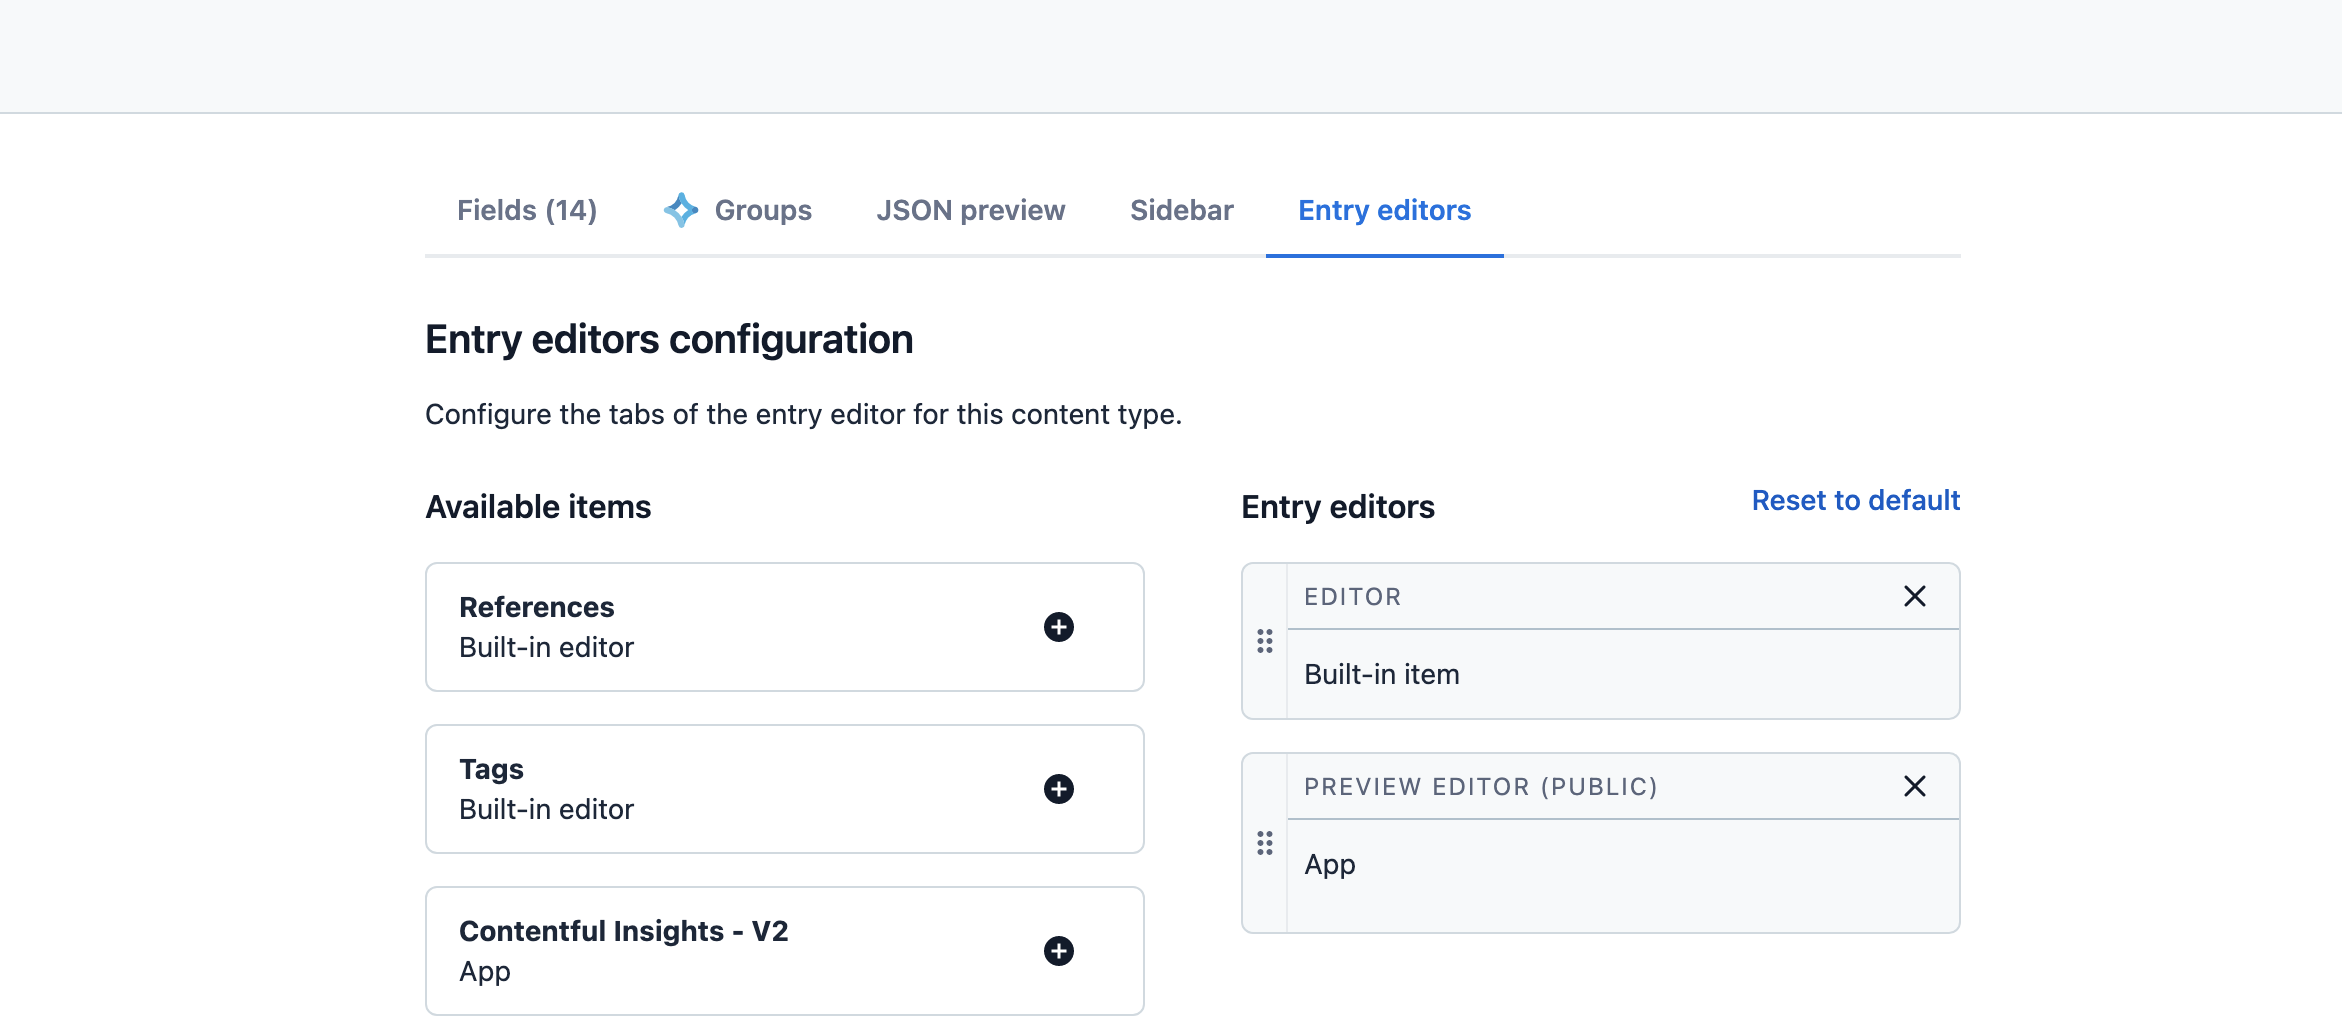Select the Contentful Insights - V2 card

[700, 951]
